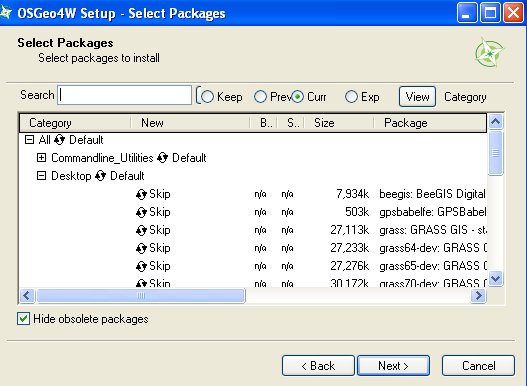
Task: Click the Commandline_Utilities tree label
Action: pos(102,158)
